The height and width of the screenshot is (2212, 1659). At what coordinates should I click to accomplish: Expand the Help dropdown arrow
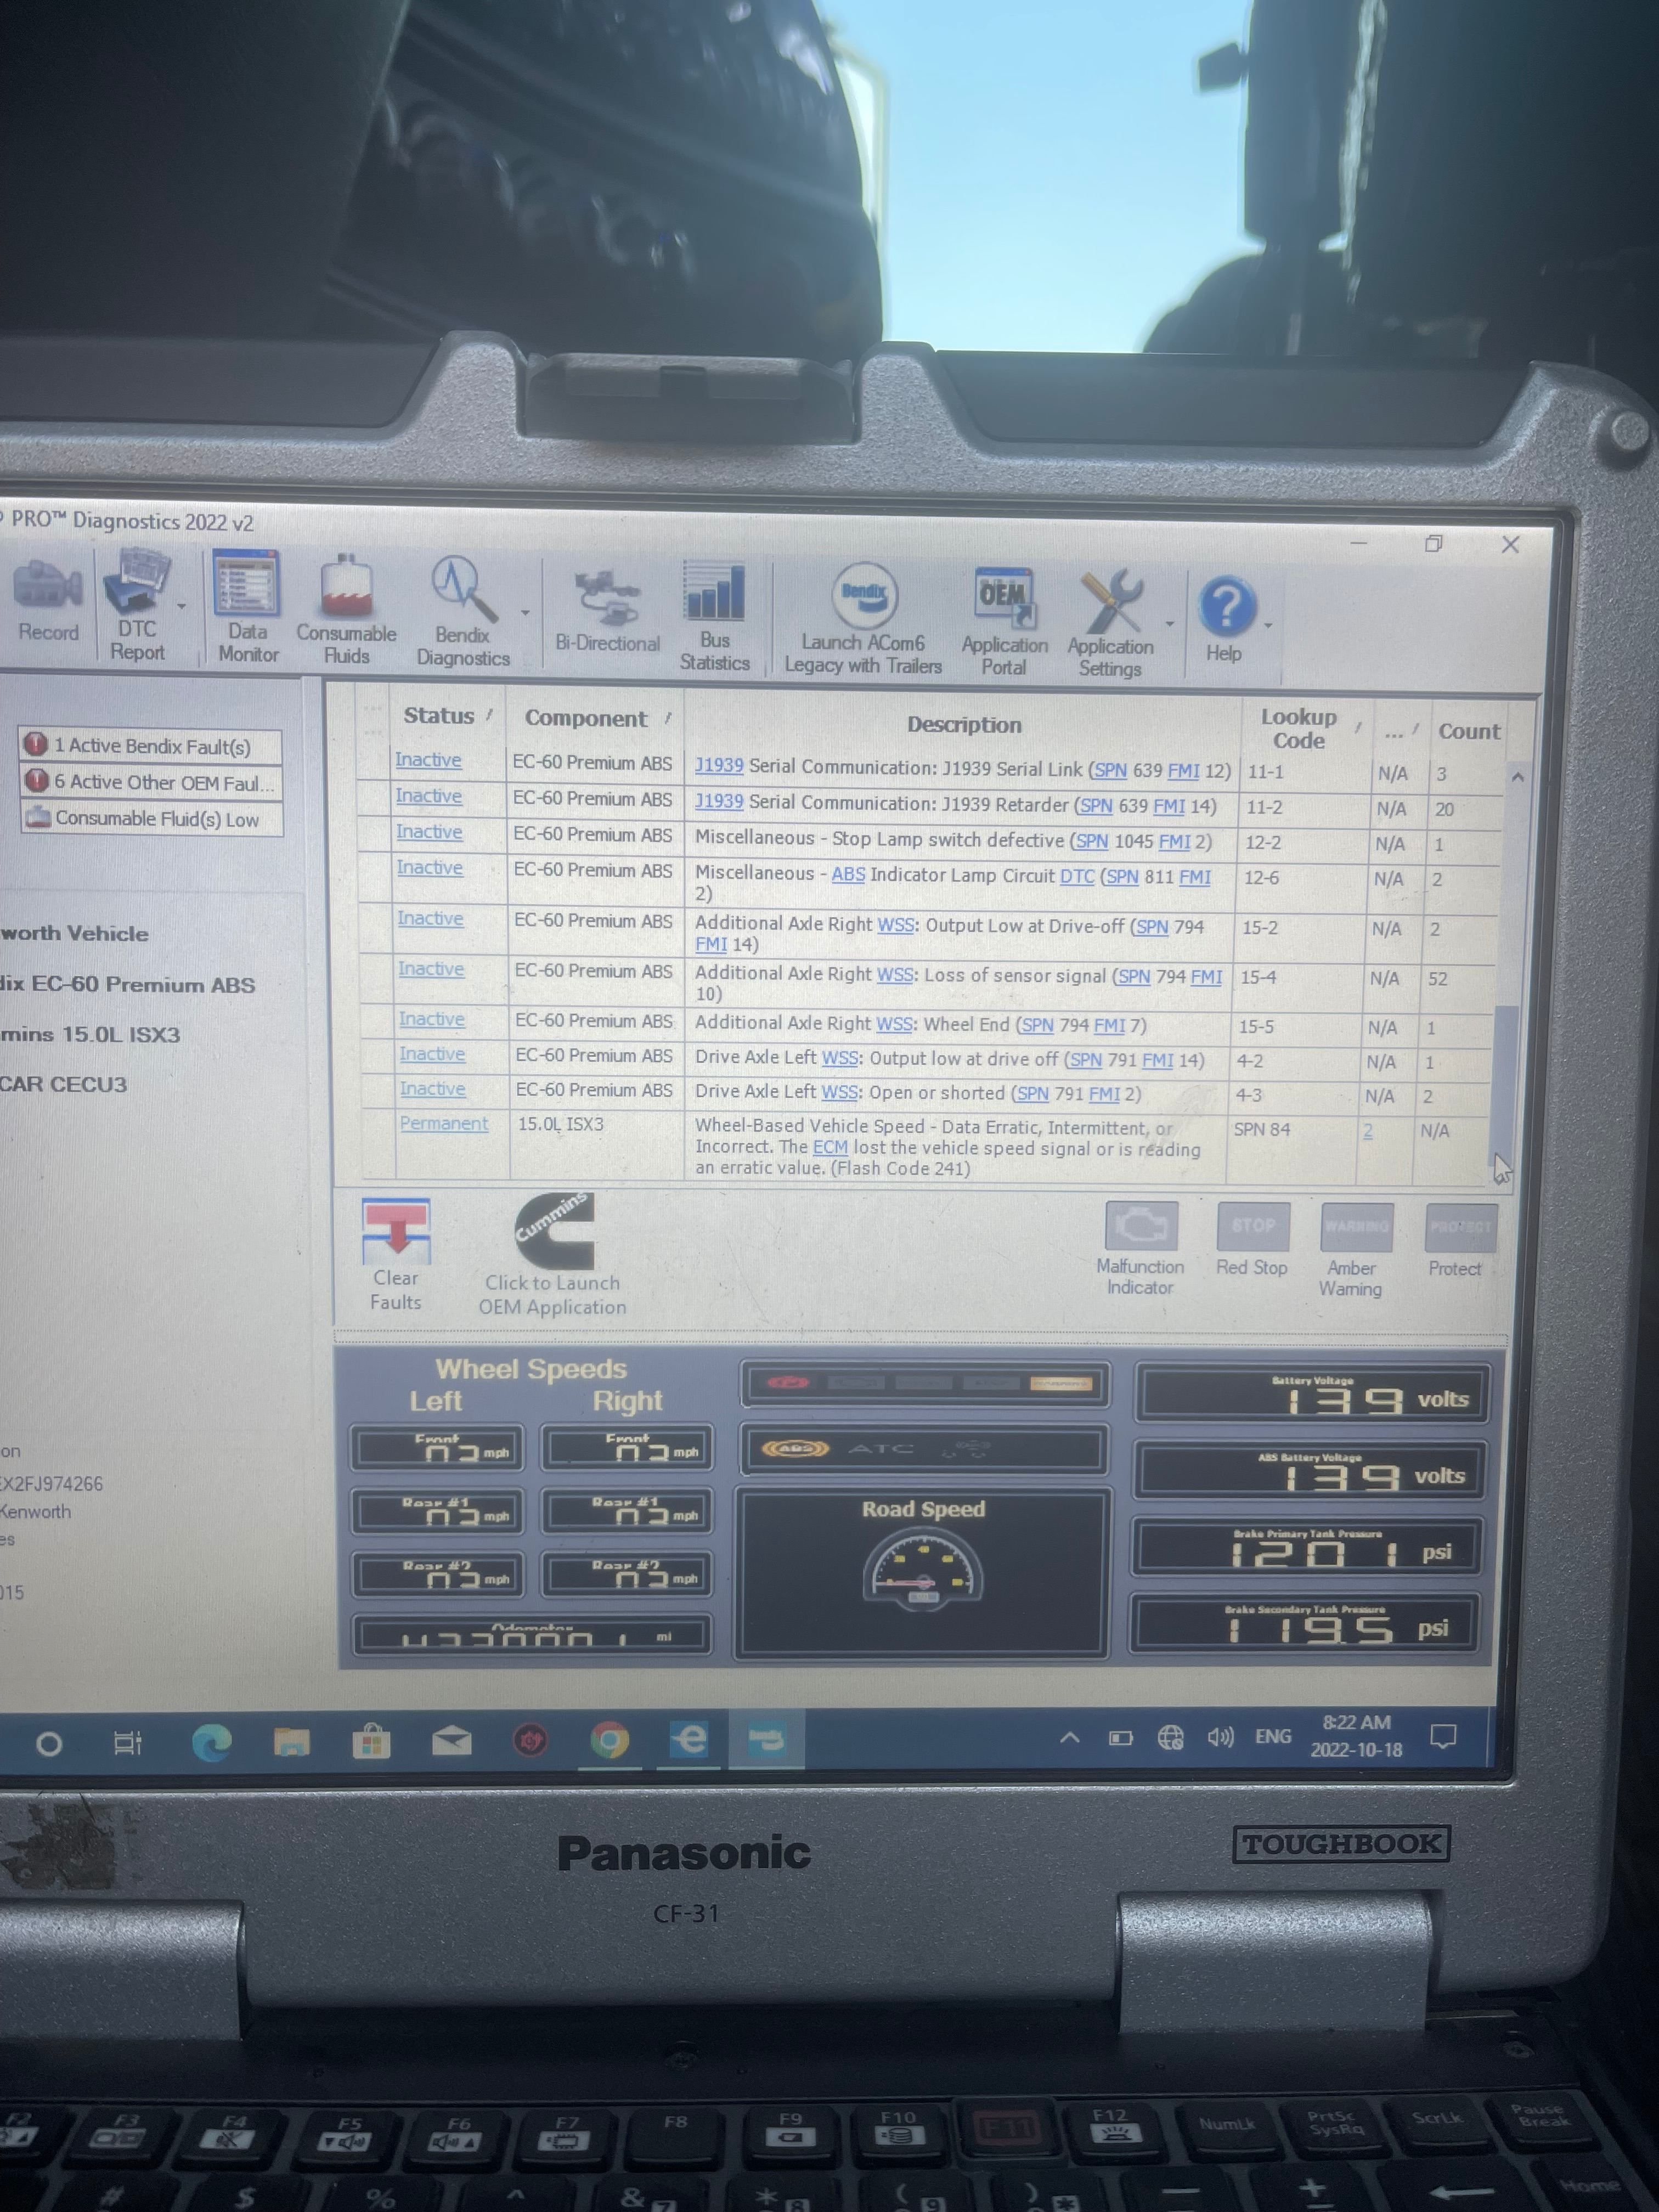tap(1268, 626)
